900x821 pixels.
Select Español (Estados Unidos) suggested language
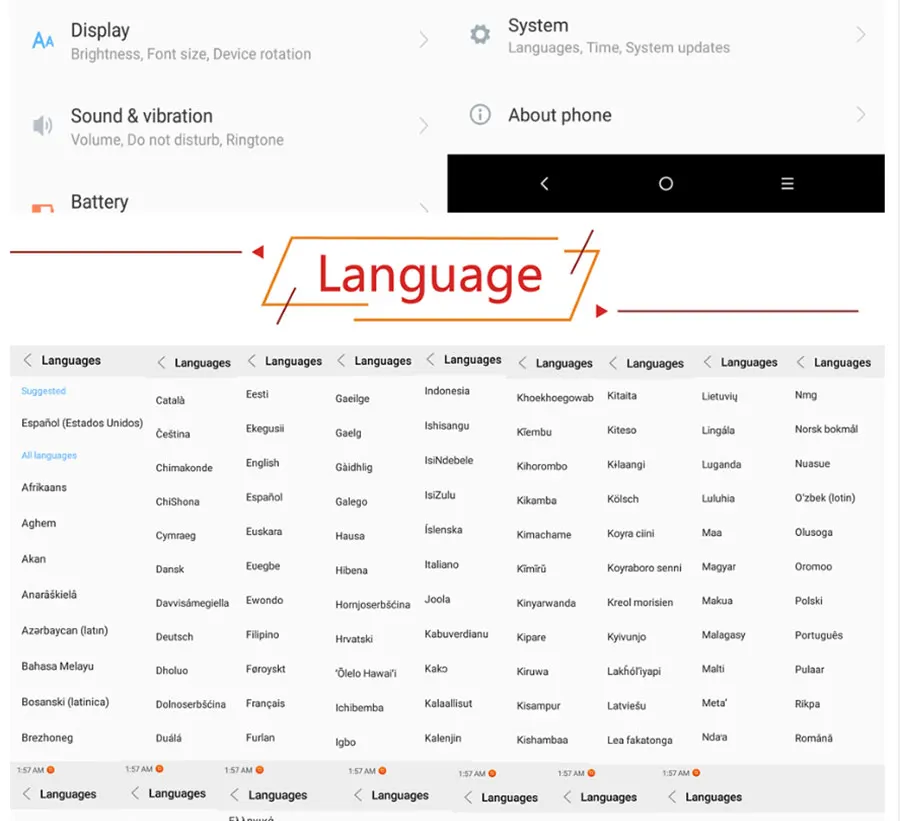pos(82,423)
